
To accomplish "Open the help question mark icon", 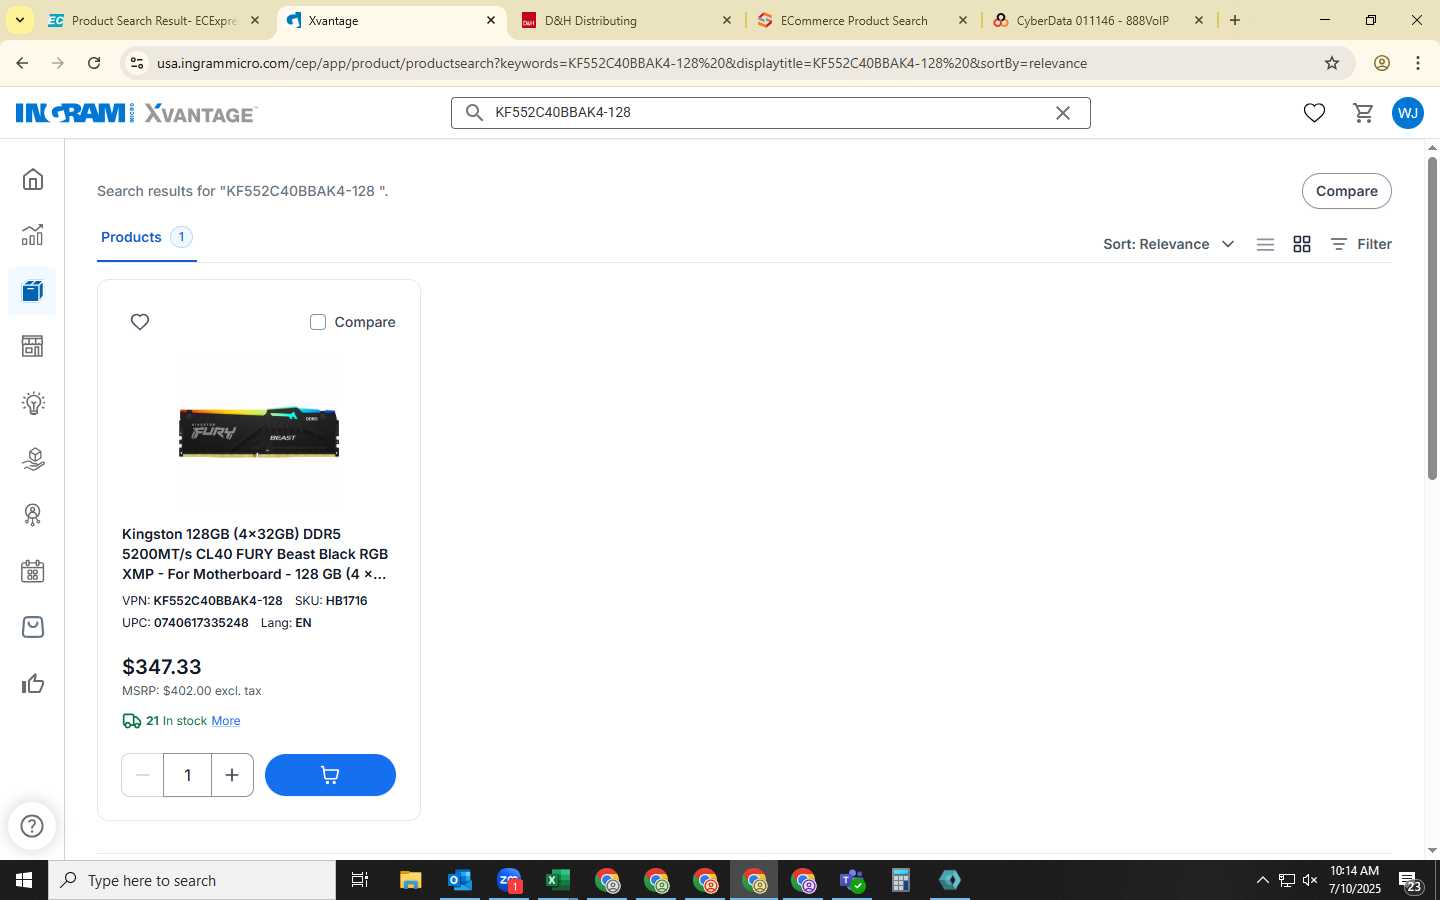I will (32, 826).
